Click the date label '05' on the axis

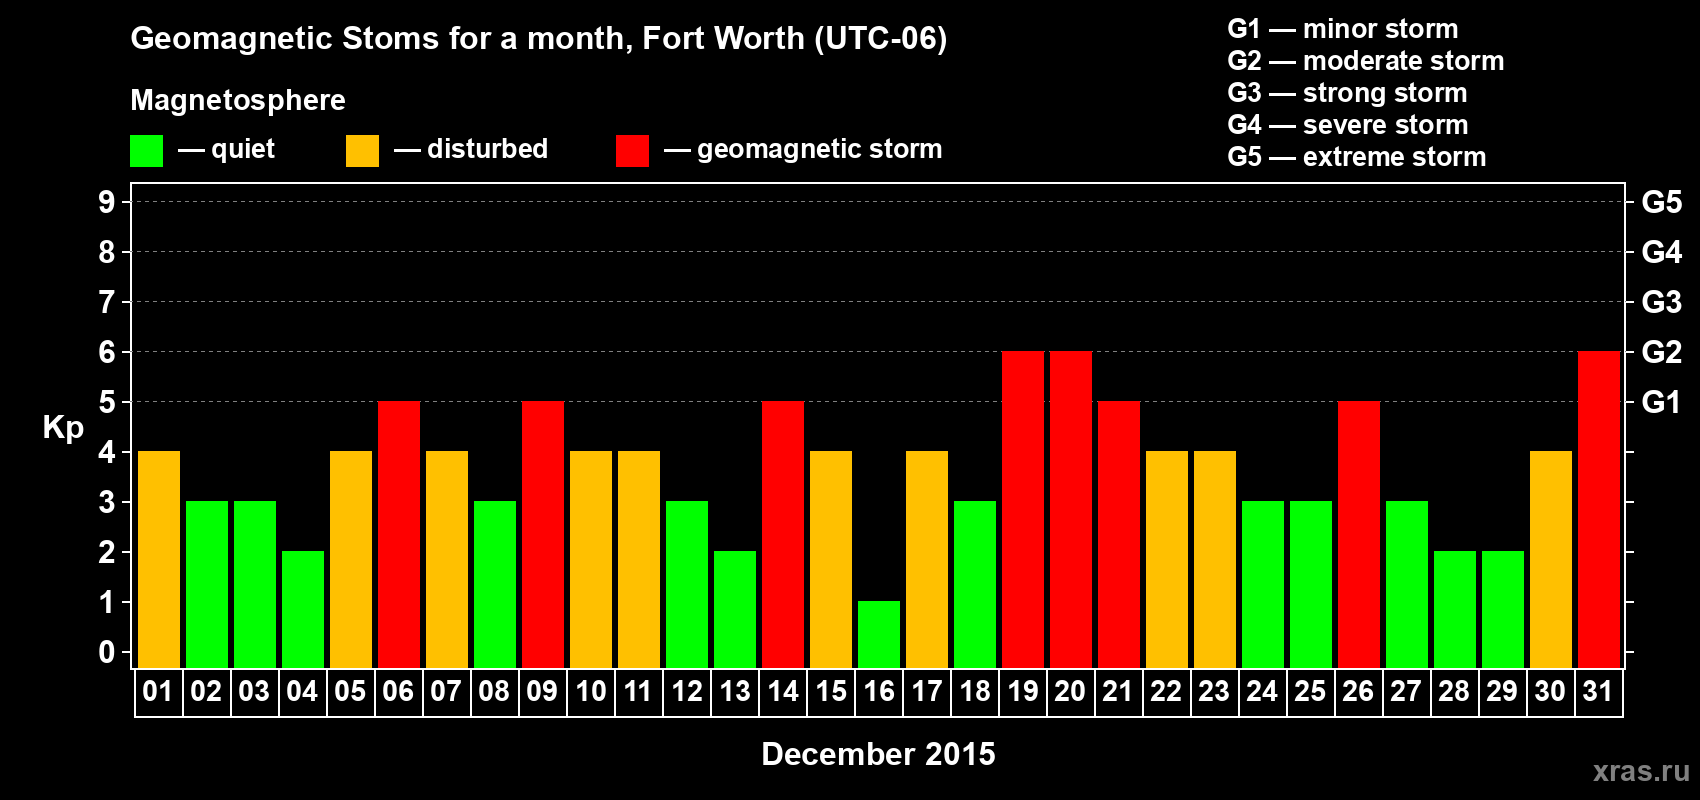pyautogui.click(x=350, y=692)
